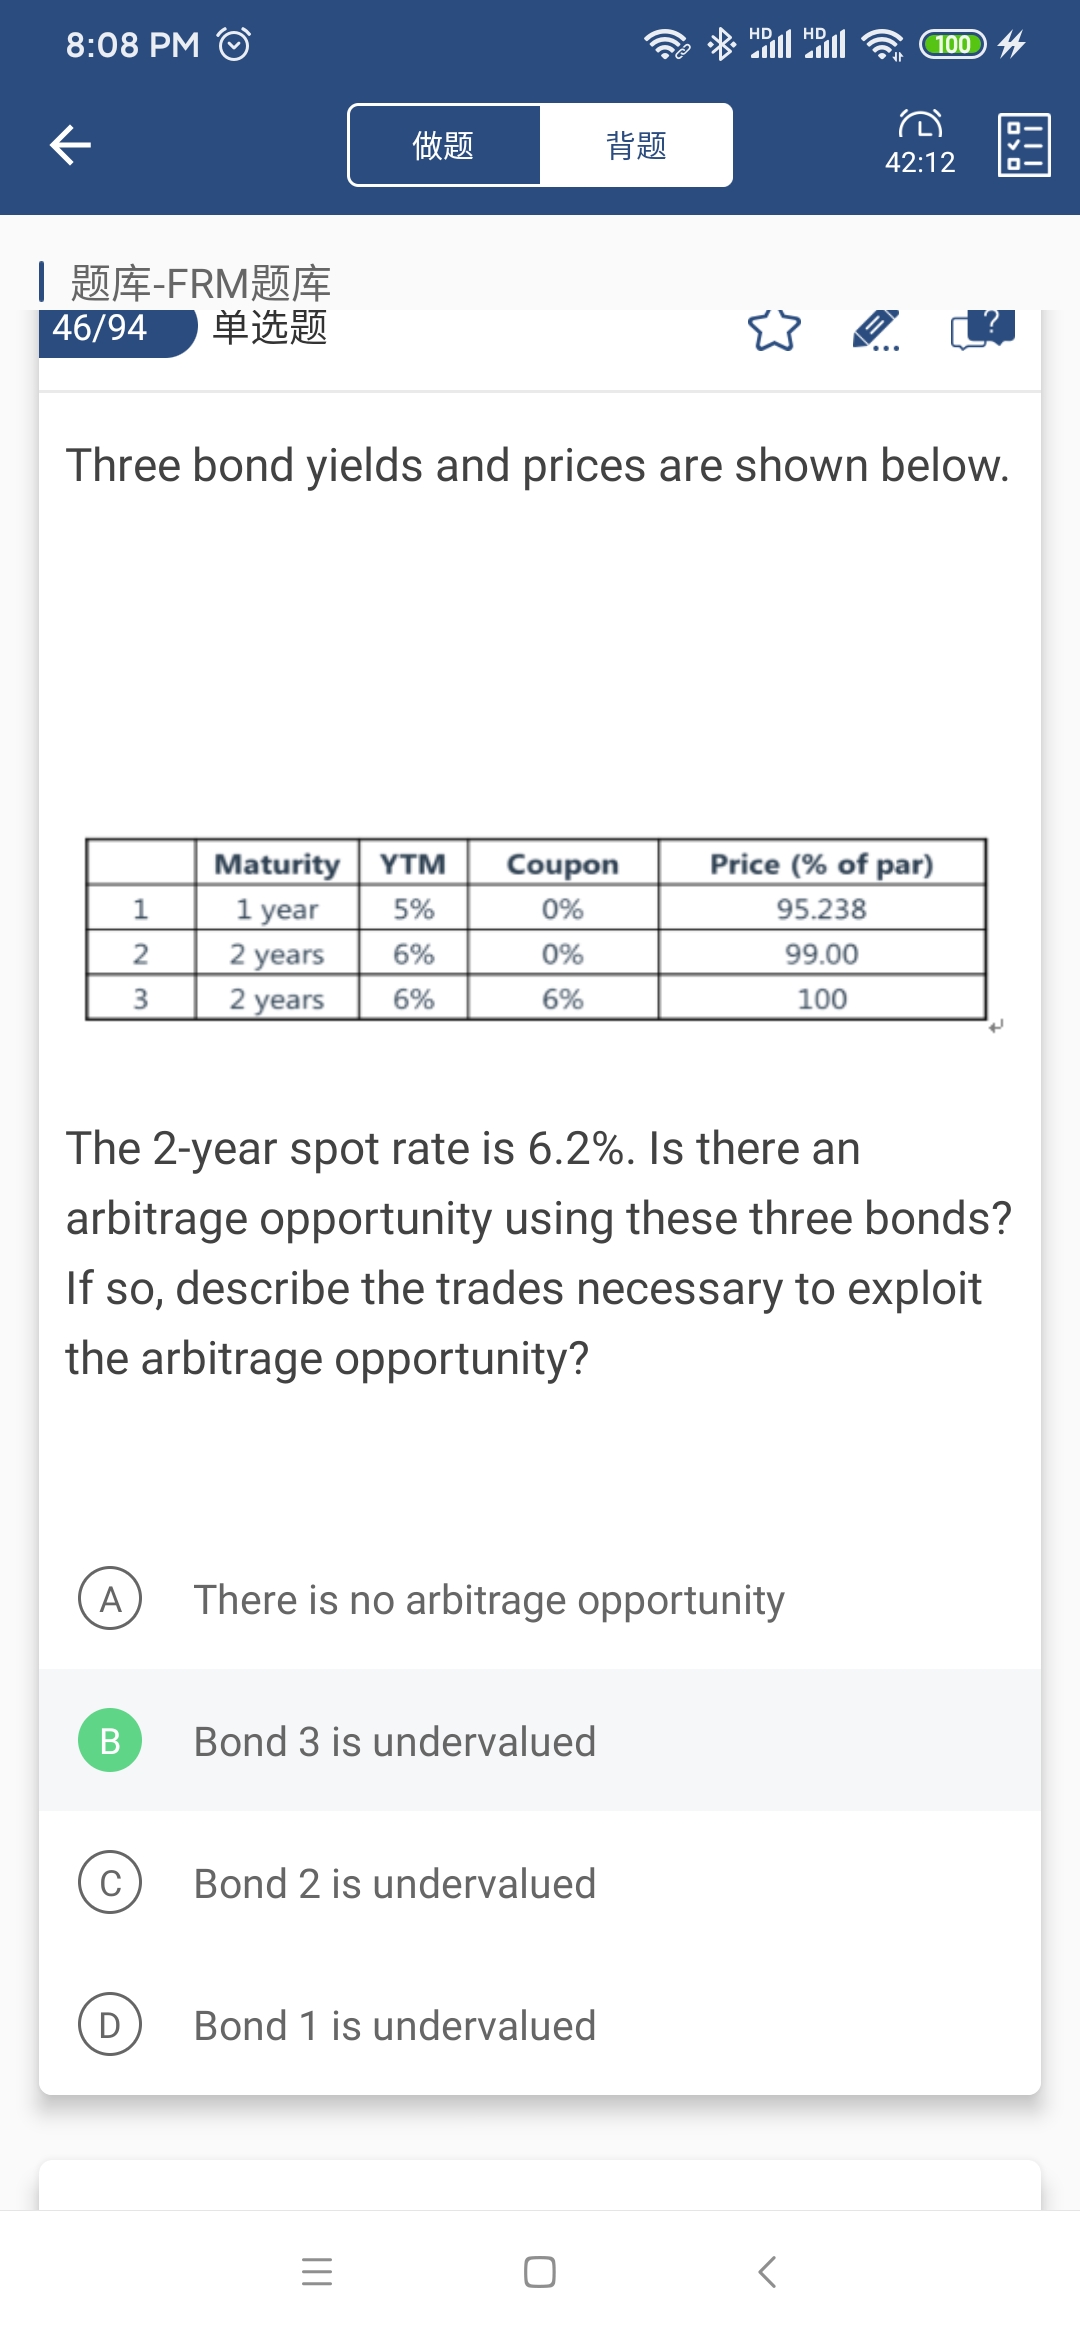This screenshot has width=1080, height=2340.
Task: Tap 'There is no arbitrage opportunity' answer
Action: tap(489, 1600)
